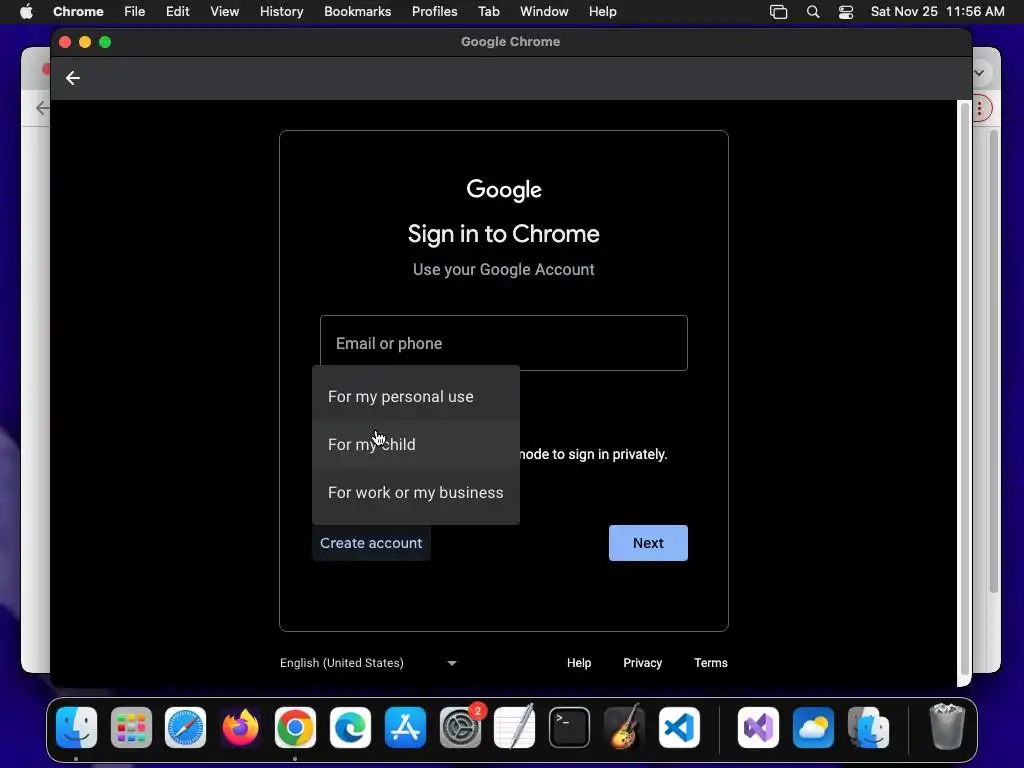Open purple Visual Studio icon in Dock
This screenshot has height=768, width=1024.
click(x=758, y=728)
